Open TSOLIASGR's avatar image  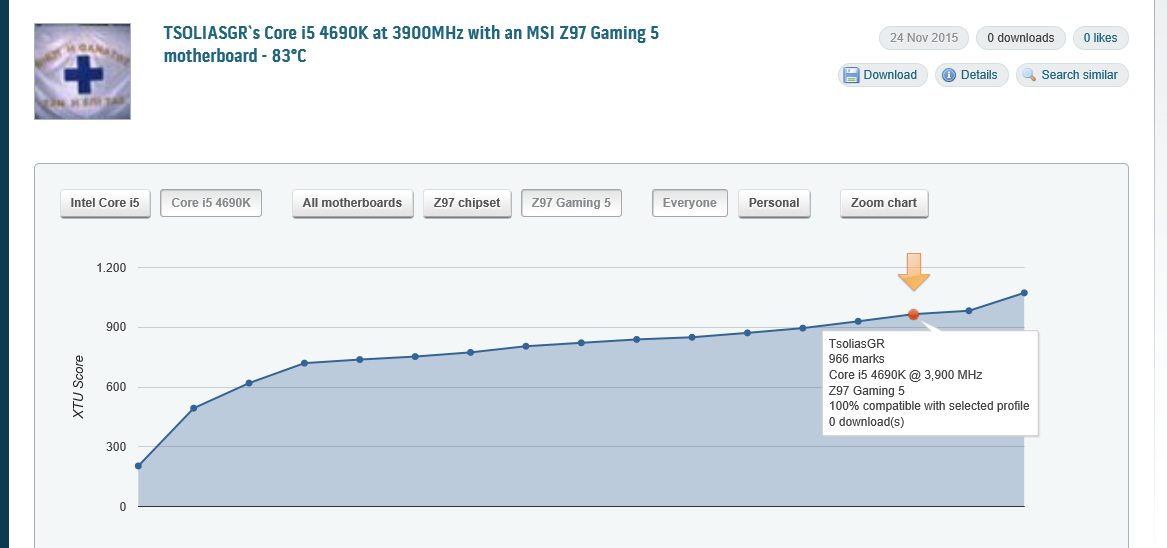click(x=83, y=71)
